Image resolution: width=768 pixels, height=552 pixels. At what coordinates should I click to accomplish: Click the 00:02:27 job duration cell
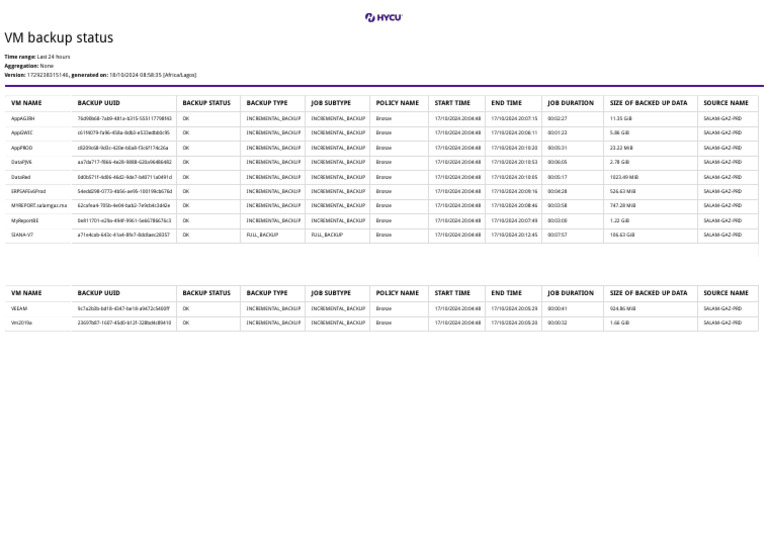pos(557,119)
